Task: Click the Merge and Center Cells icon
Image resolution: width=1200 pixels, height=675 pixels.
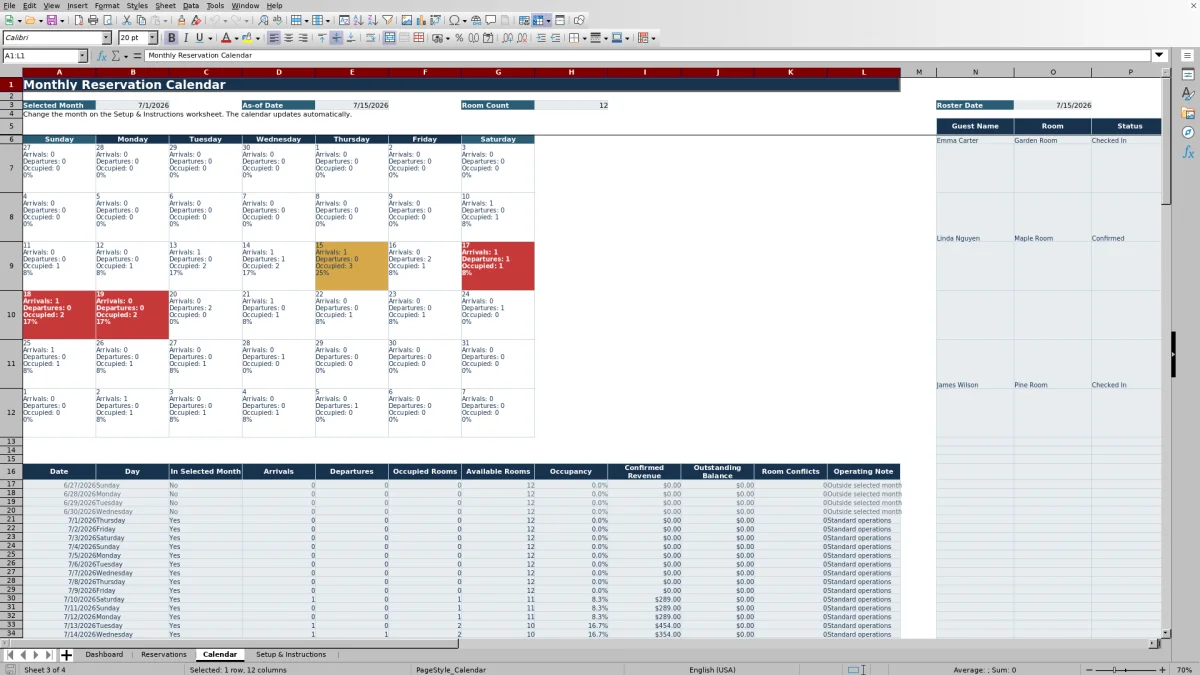Action: (390, 38)
